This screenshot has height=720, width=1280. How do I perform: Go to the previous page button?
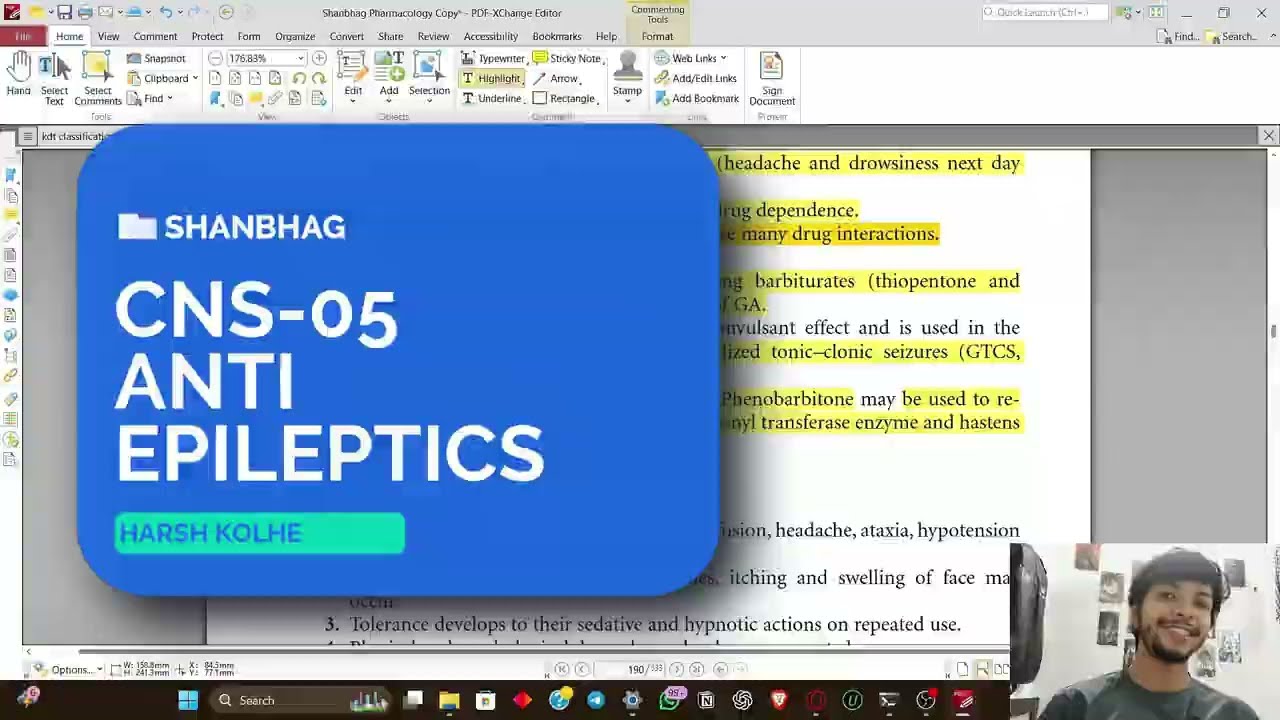pos(582,669)
